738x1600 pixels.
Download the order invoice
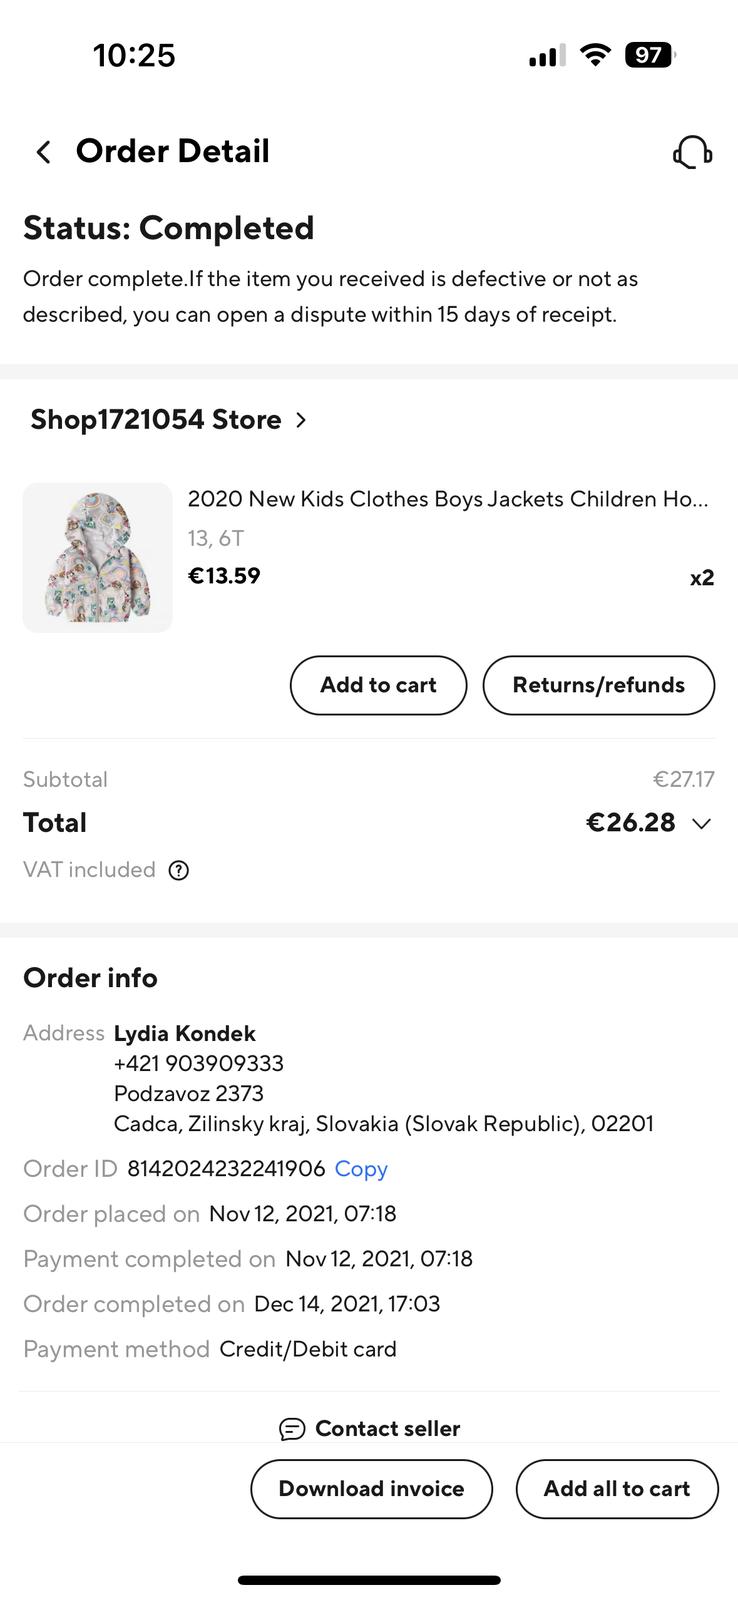pos(371,1489)
